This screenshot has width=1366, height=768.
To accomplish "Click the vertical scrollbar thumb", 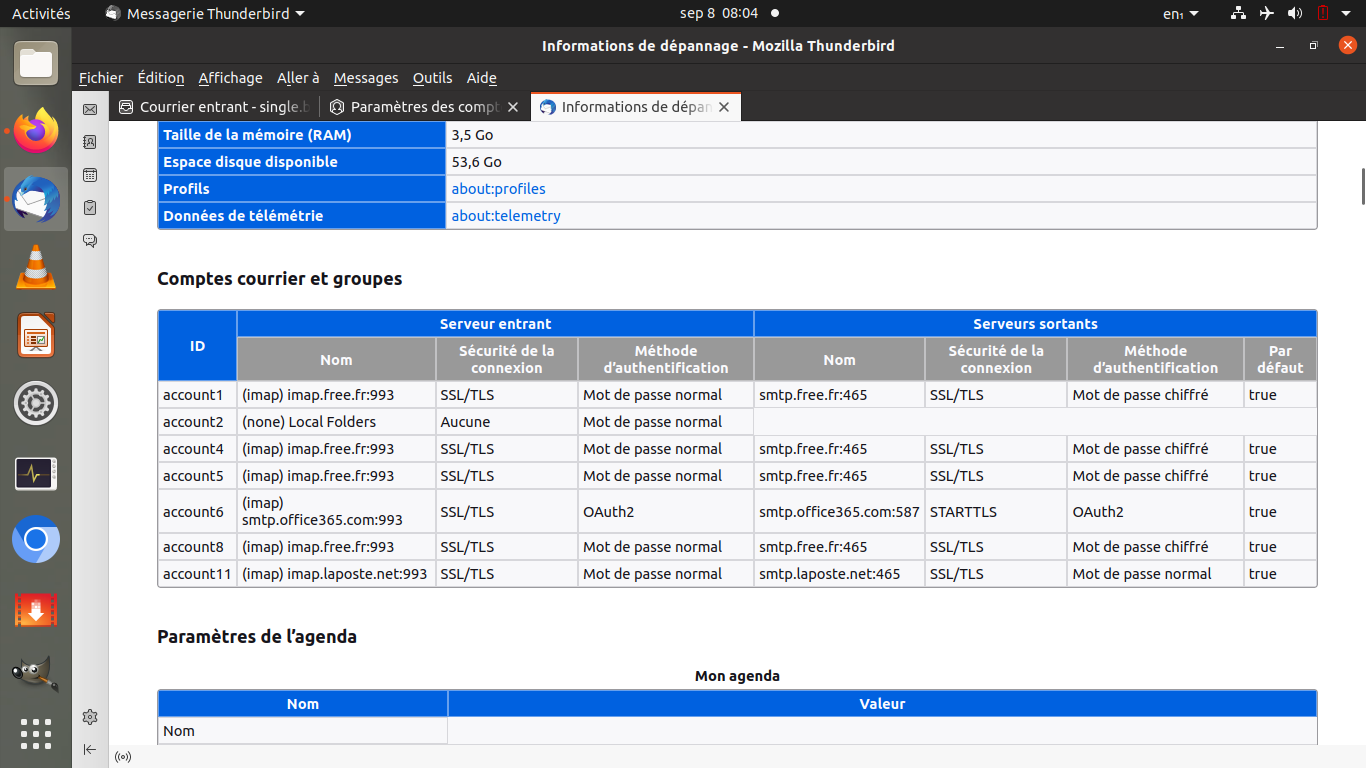I will 1362,185.
